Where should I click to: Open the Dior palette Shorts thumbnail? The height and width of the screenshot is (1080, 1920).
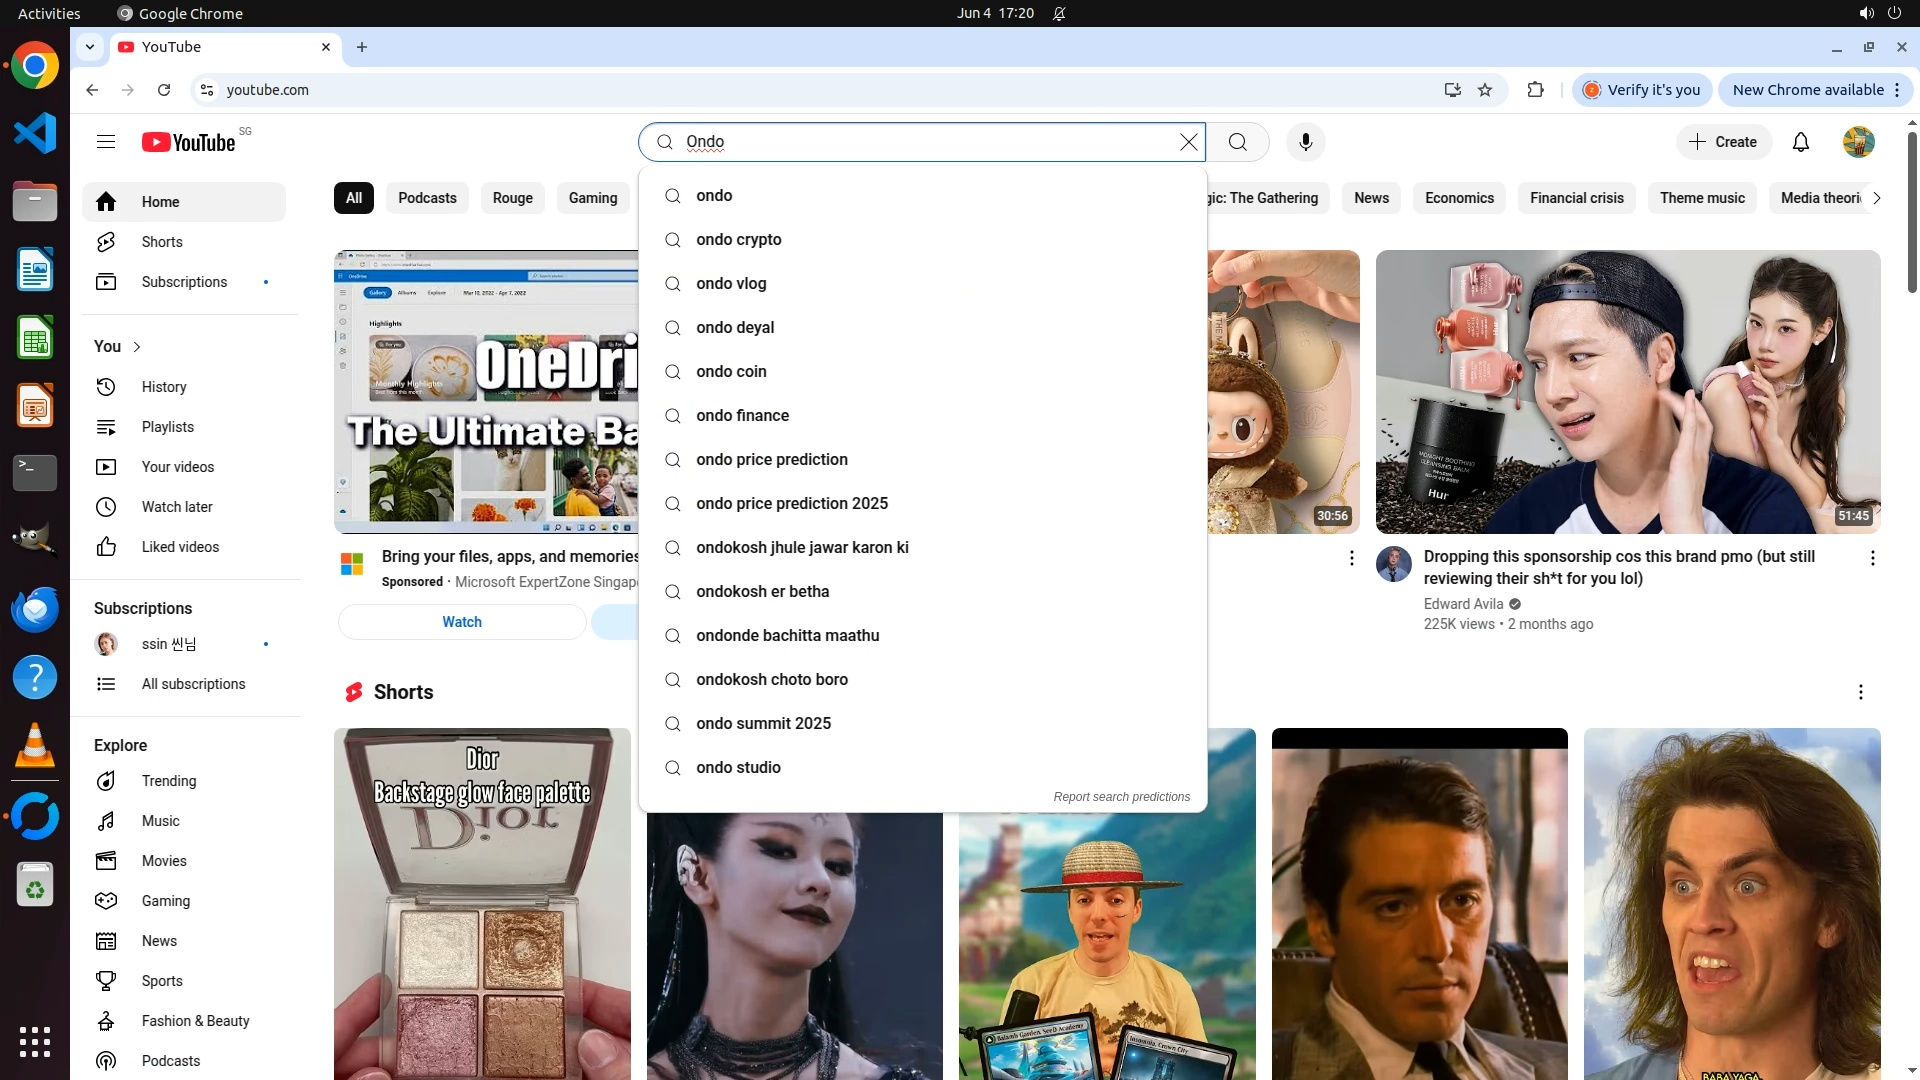482,900
